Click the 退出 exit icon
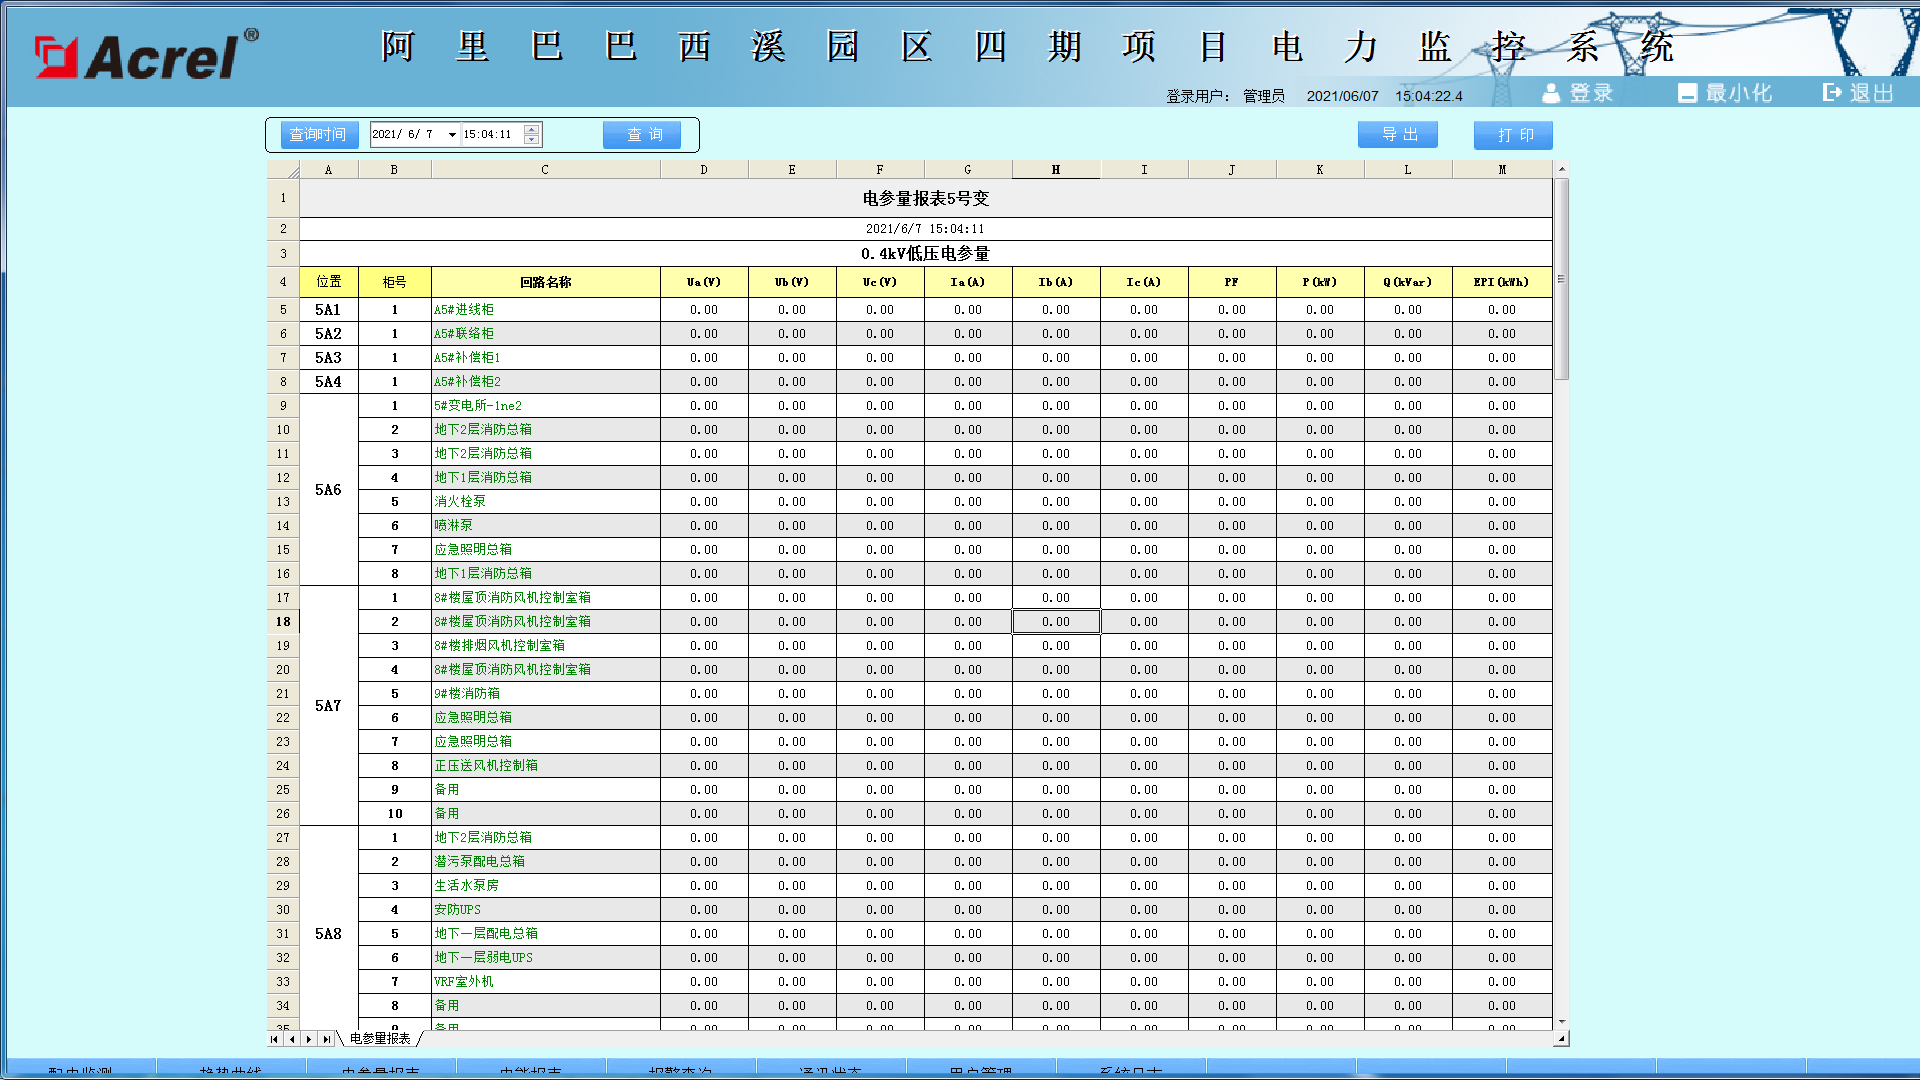 [x=1831, y=92]
